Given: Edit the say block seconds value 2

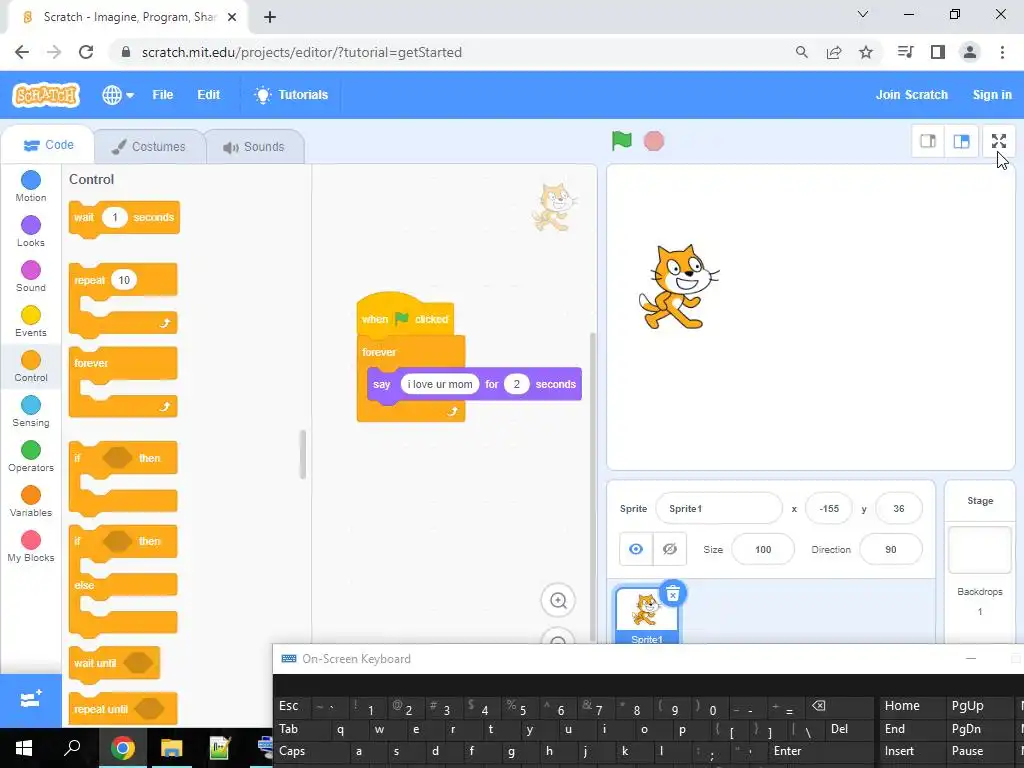Looking at the screenshot, I should (x=516, y=384).
